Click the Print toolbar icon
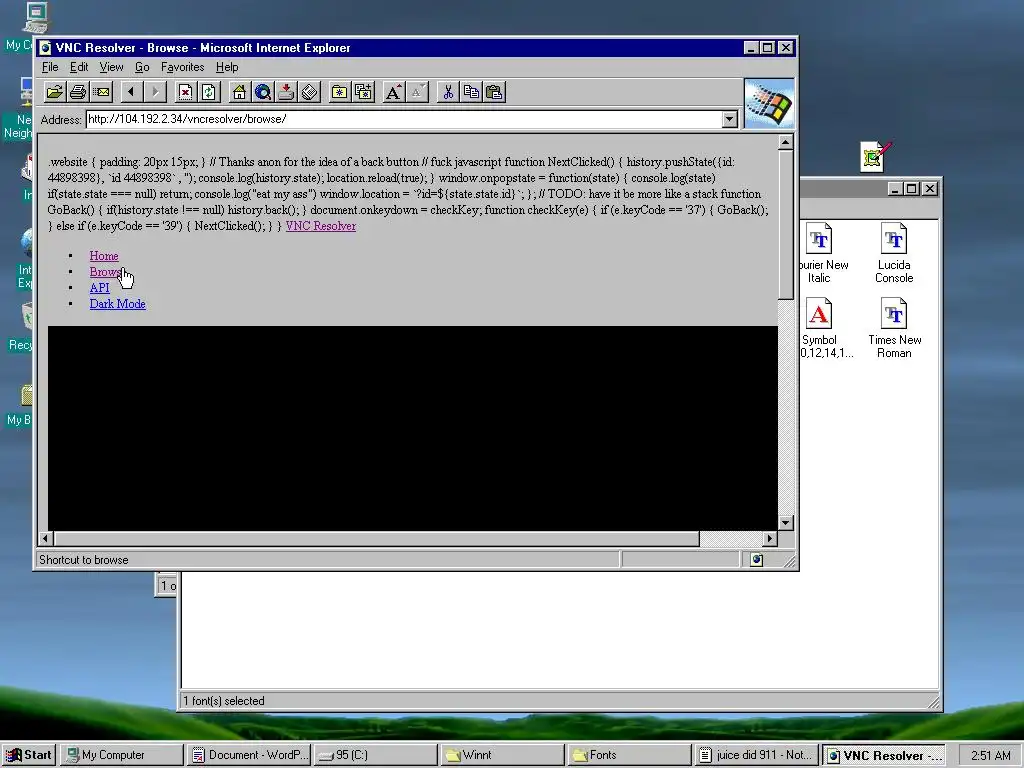Viewport: 1024px width, 768px height. pos(78,92)
